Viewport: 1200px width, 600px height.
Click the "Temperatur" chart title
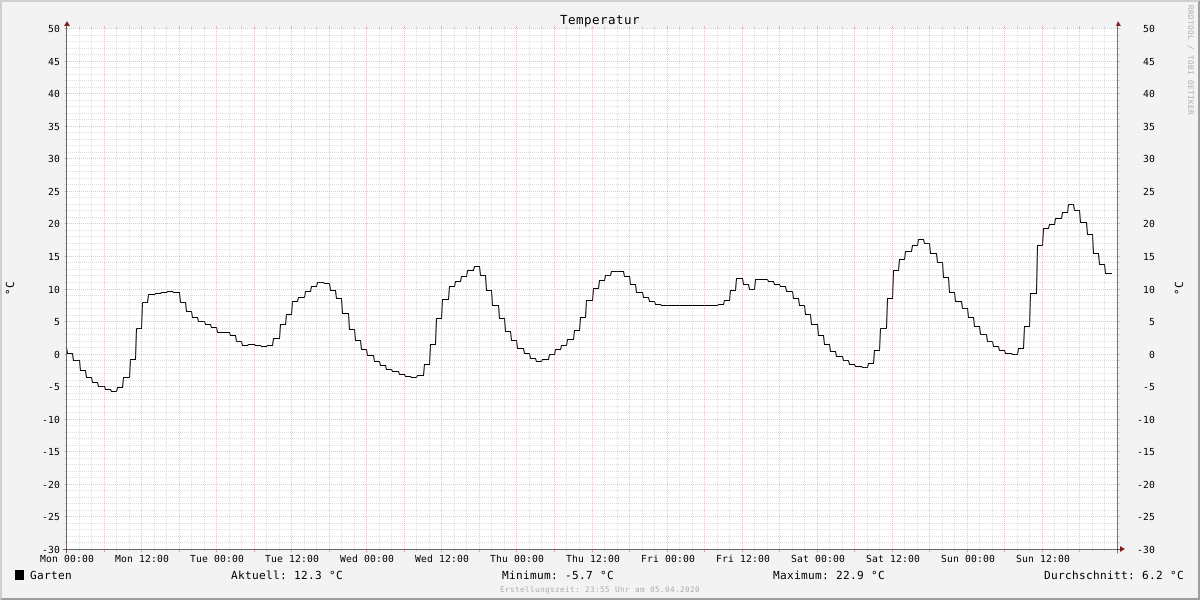(x=600, y=20)
